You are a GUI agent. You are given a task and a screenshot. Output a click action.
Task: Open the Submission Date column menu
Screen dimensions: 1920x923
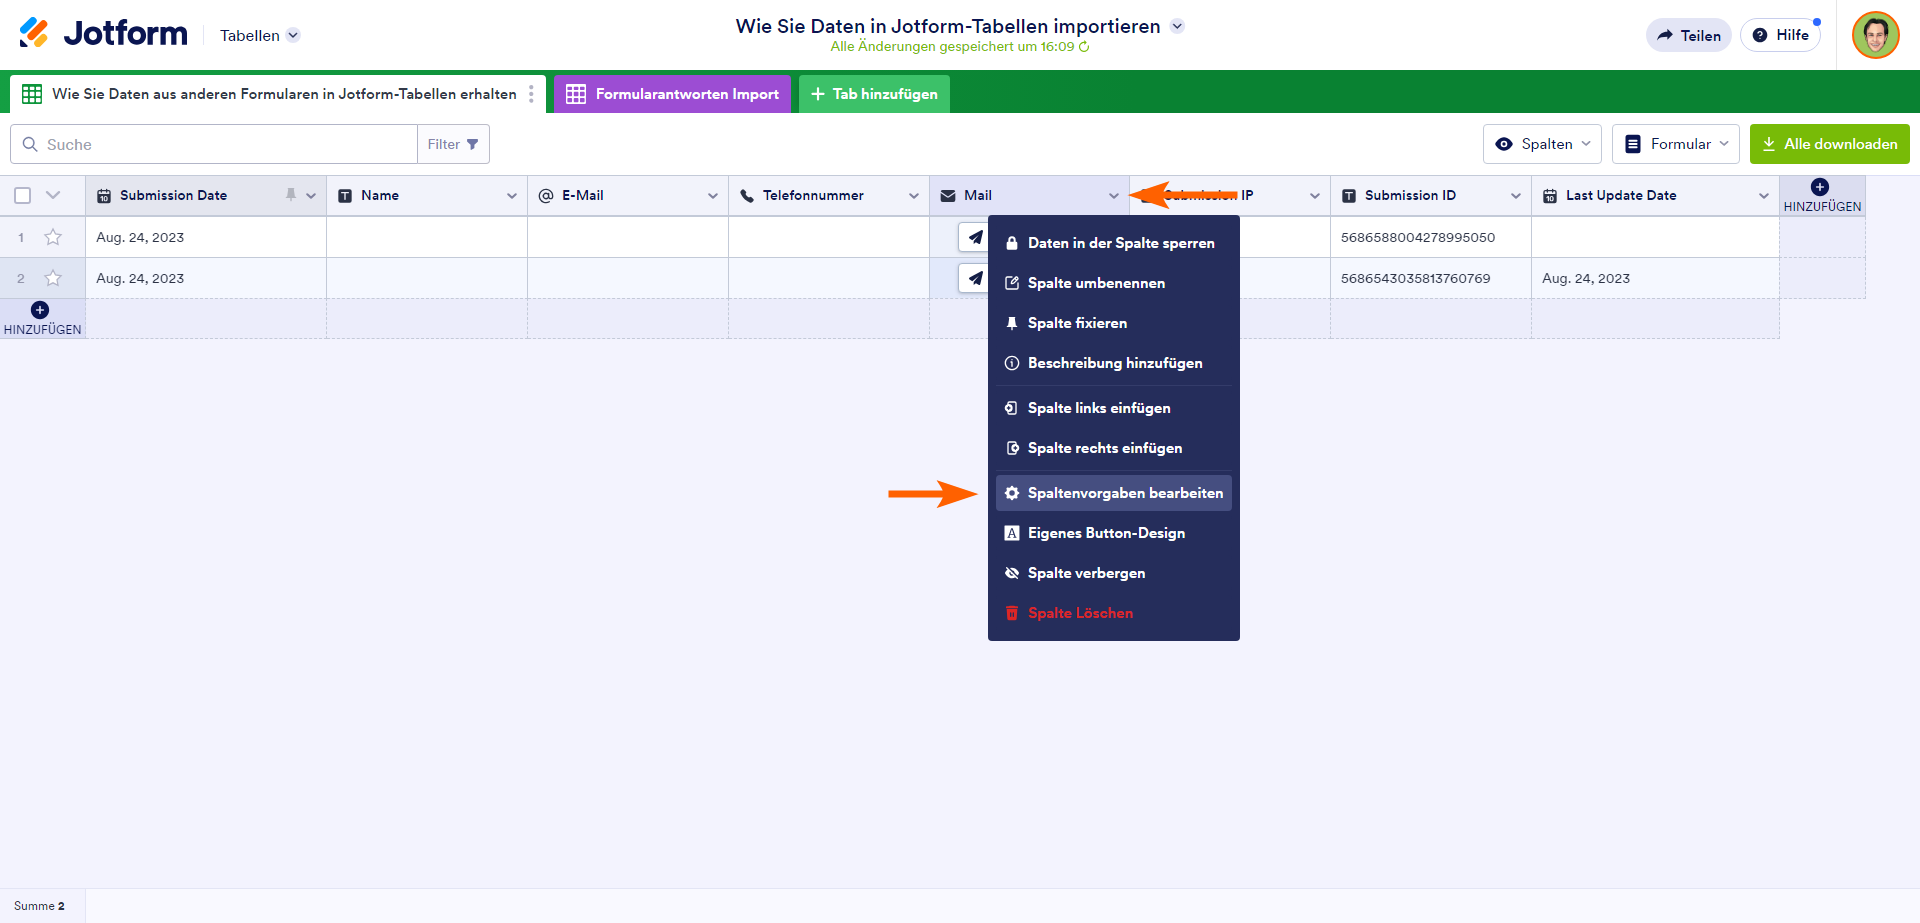[311, 196]
